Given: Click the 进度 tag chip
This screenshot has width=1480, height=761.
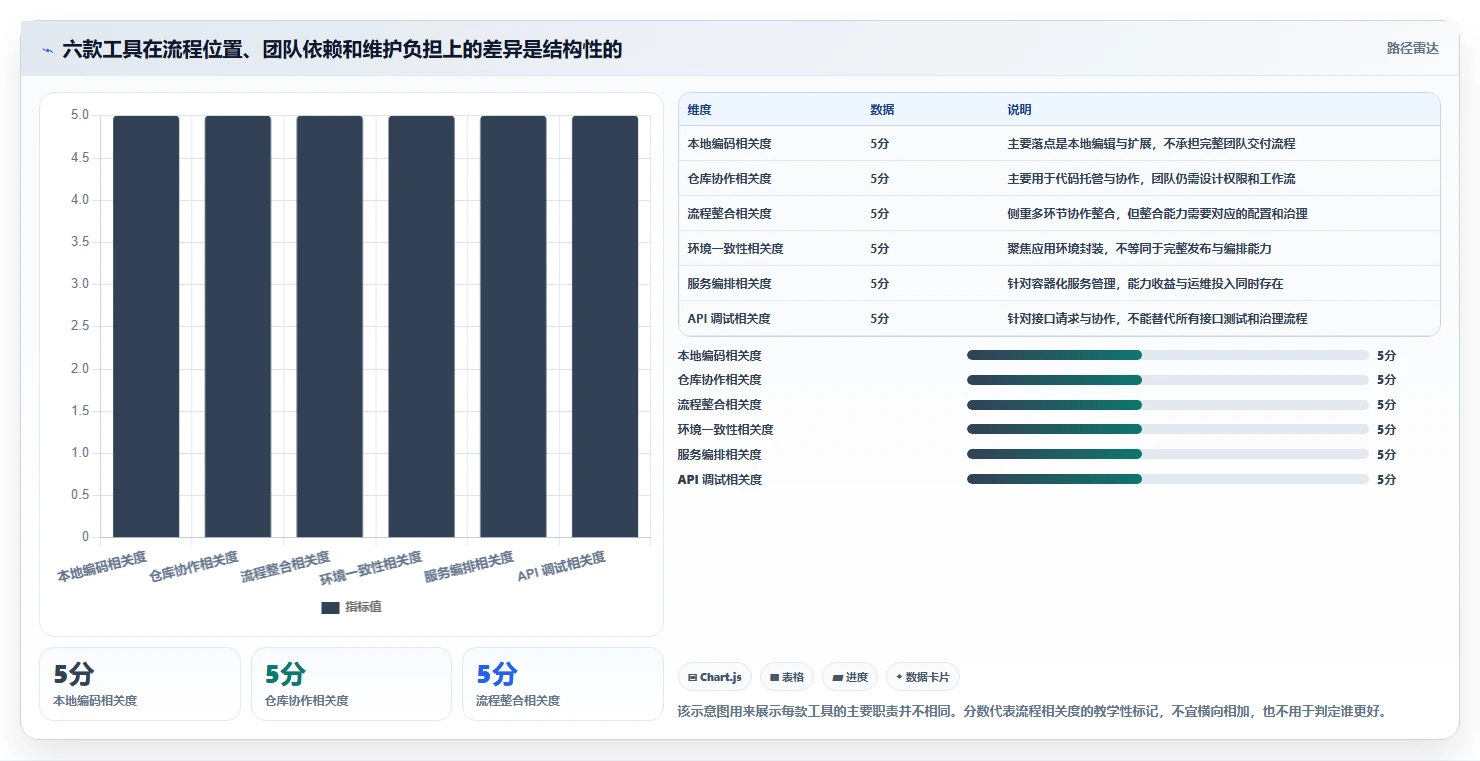Looking at the screenshot, I should pos(850,677).
